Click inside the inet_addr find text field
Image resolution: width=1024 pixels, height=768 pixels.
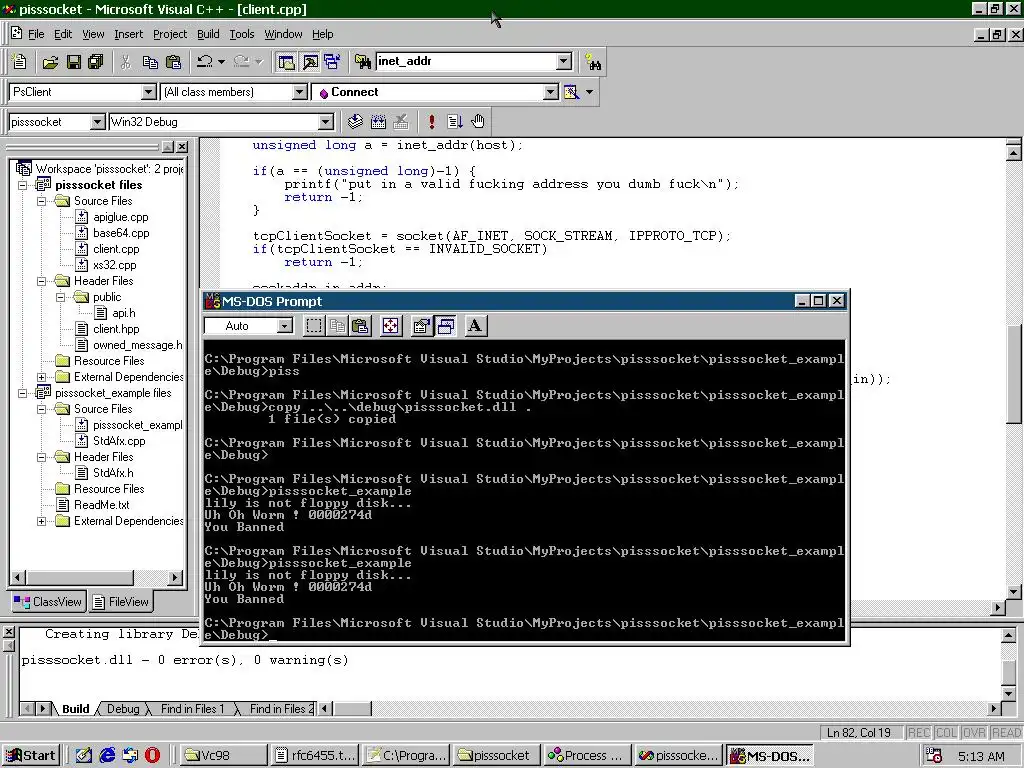coord(466,61)
